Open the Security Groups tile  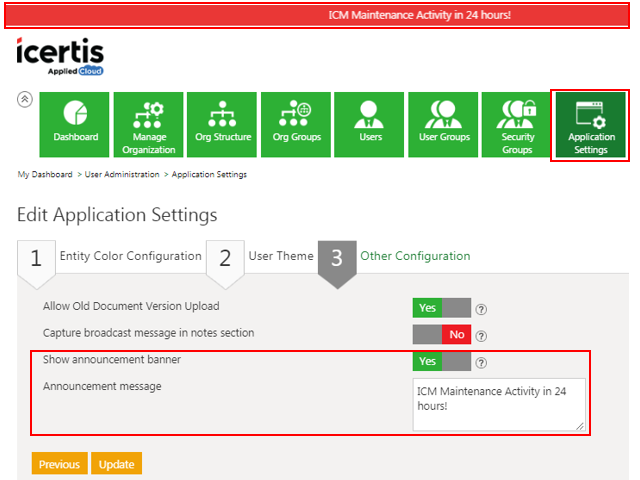click(x=517, y=125)
